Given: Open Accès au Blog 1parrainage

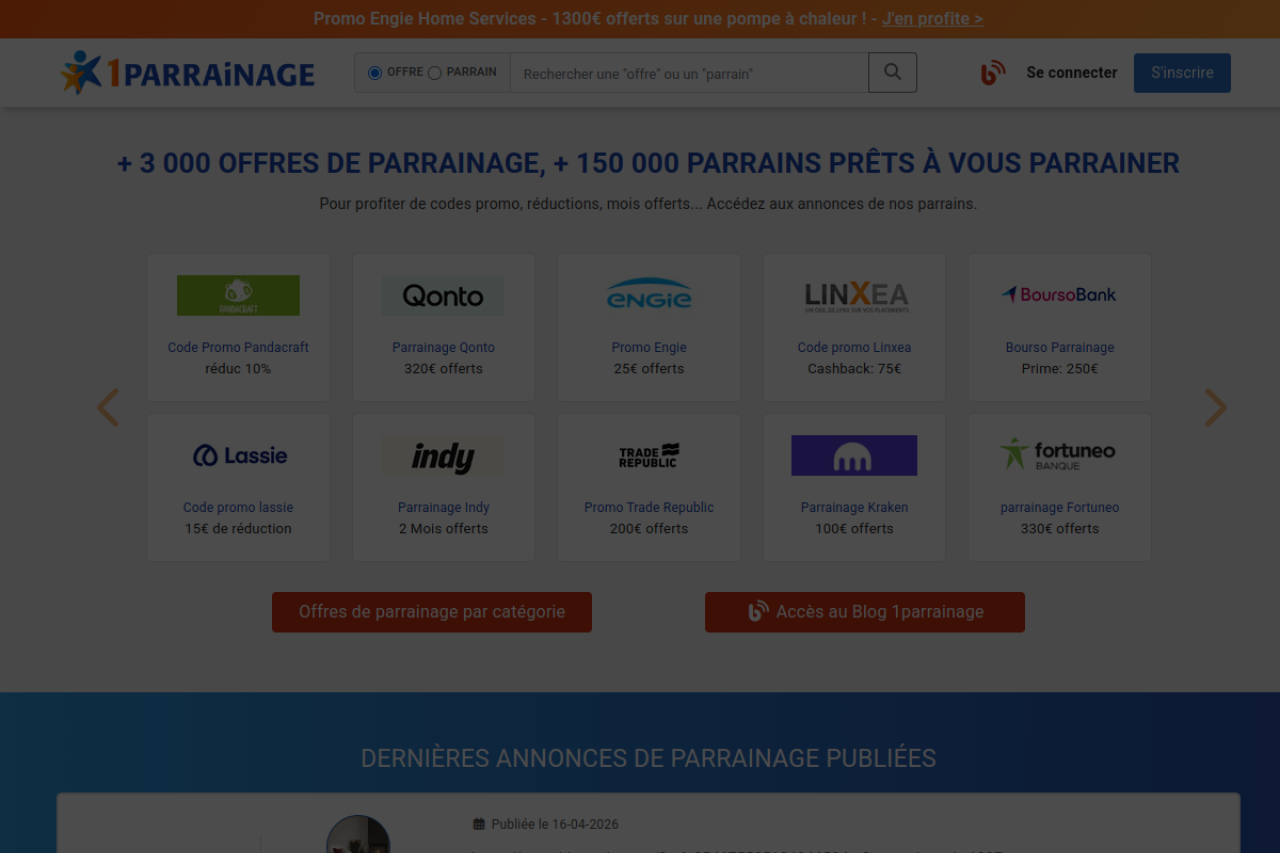Looking at the screenshot, I should coord(865,612).
